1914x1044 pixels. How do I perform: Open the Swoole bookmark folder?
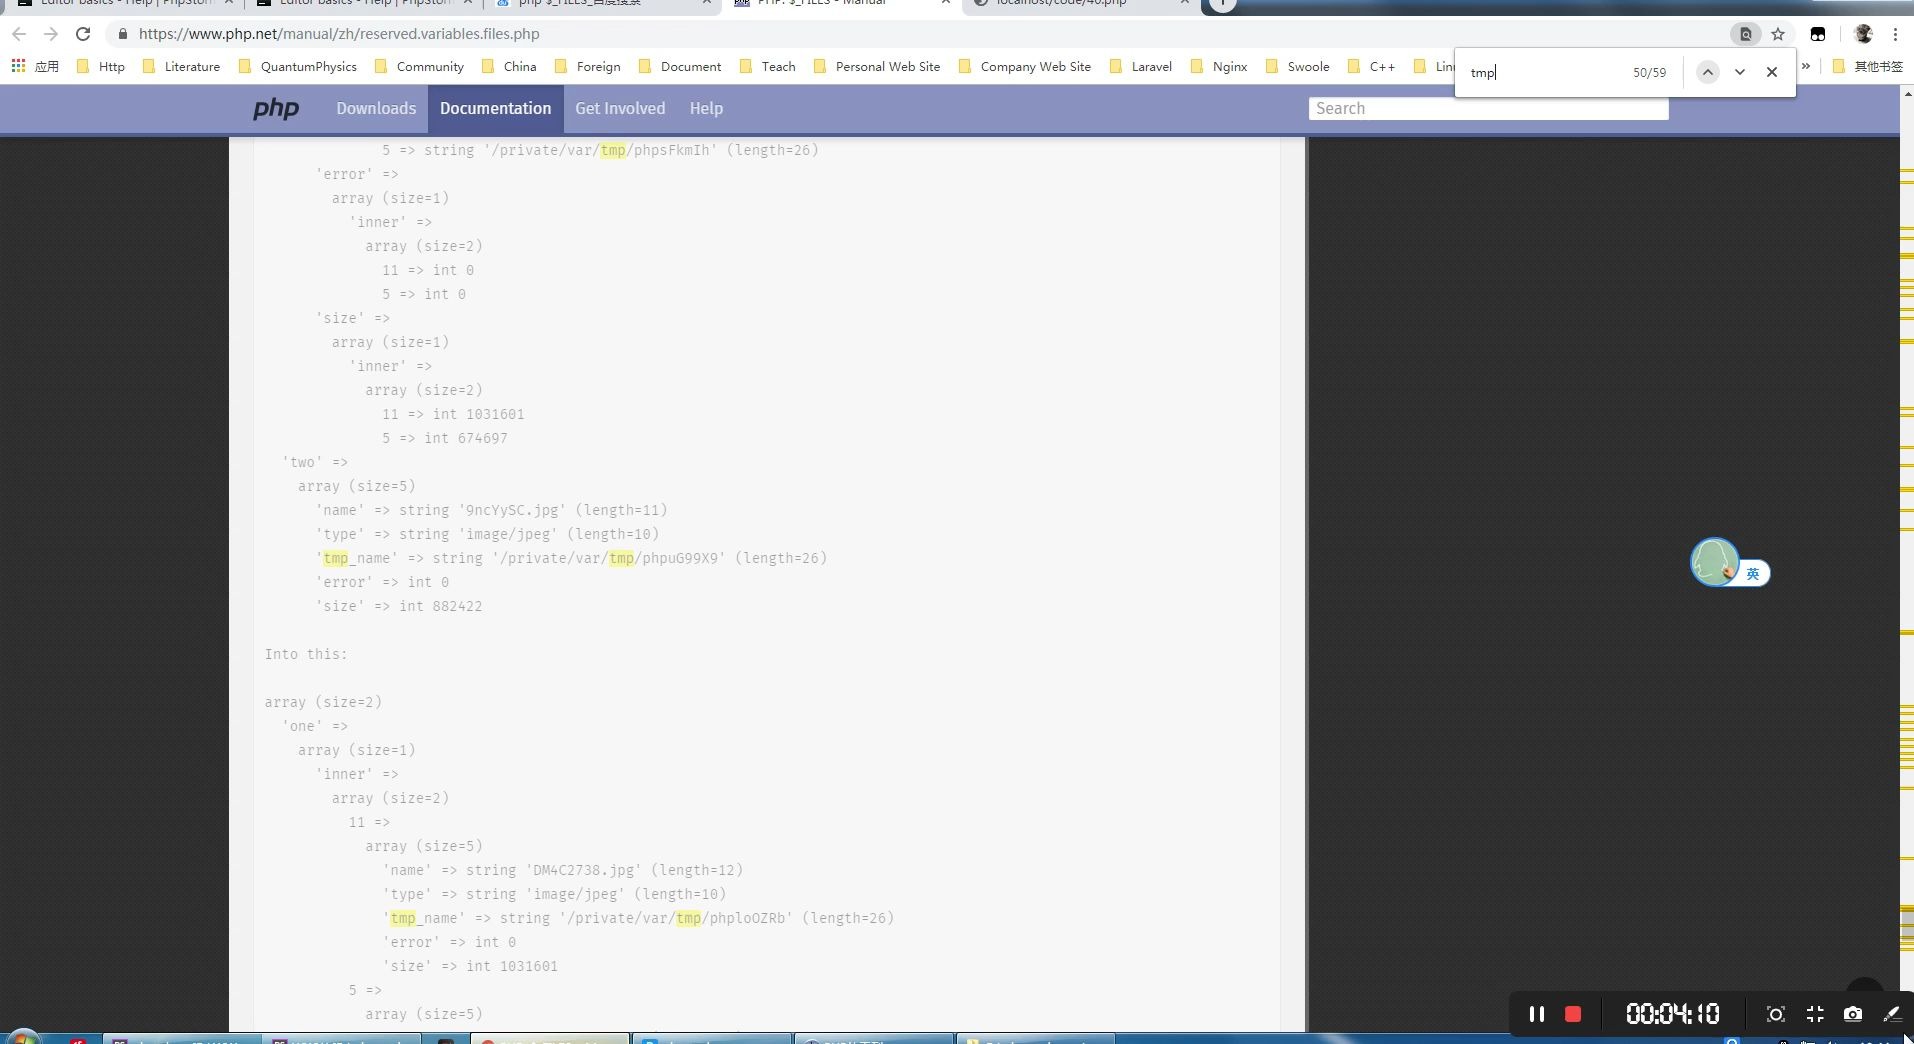(1298, 66)
